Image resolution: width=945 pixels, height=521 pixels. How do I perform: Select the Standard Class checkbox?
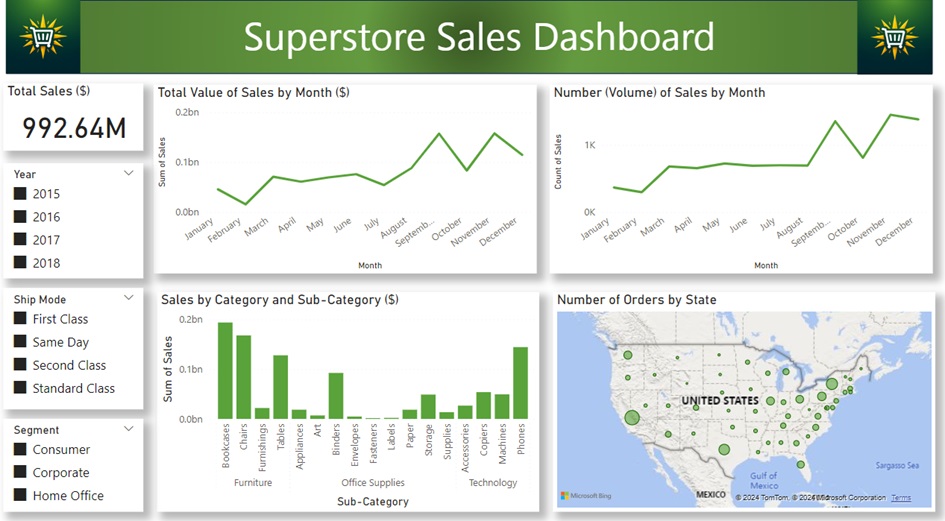[20, 388]
